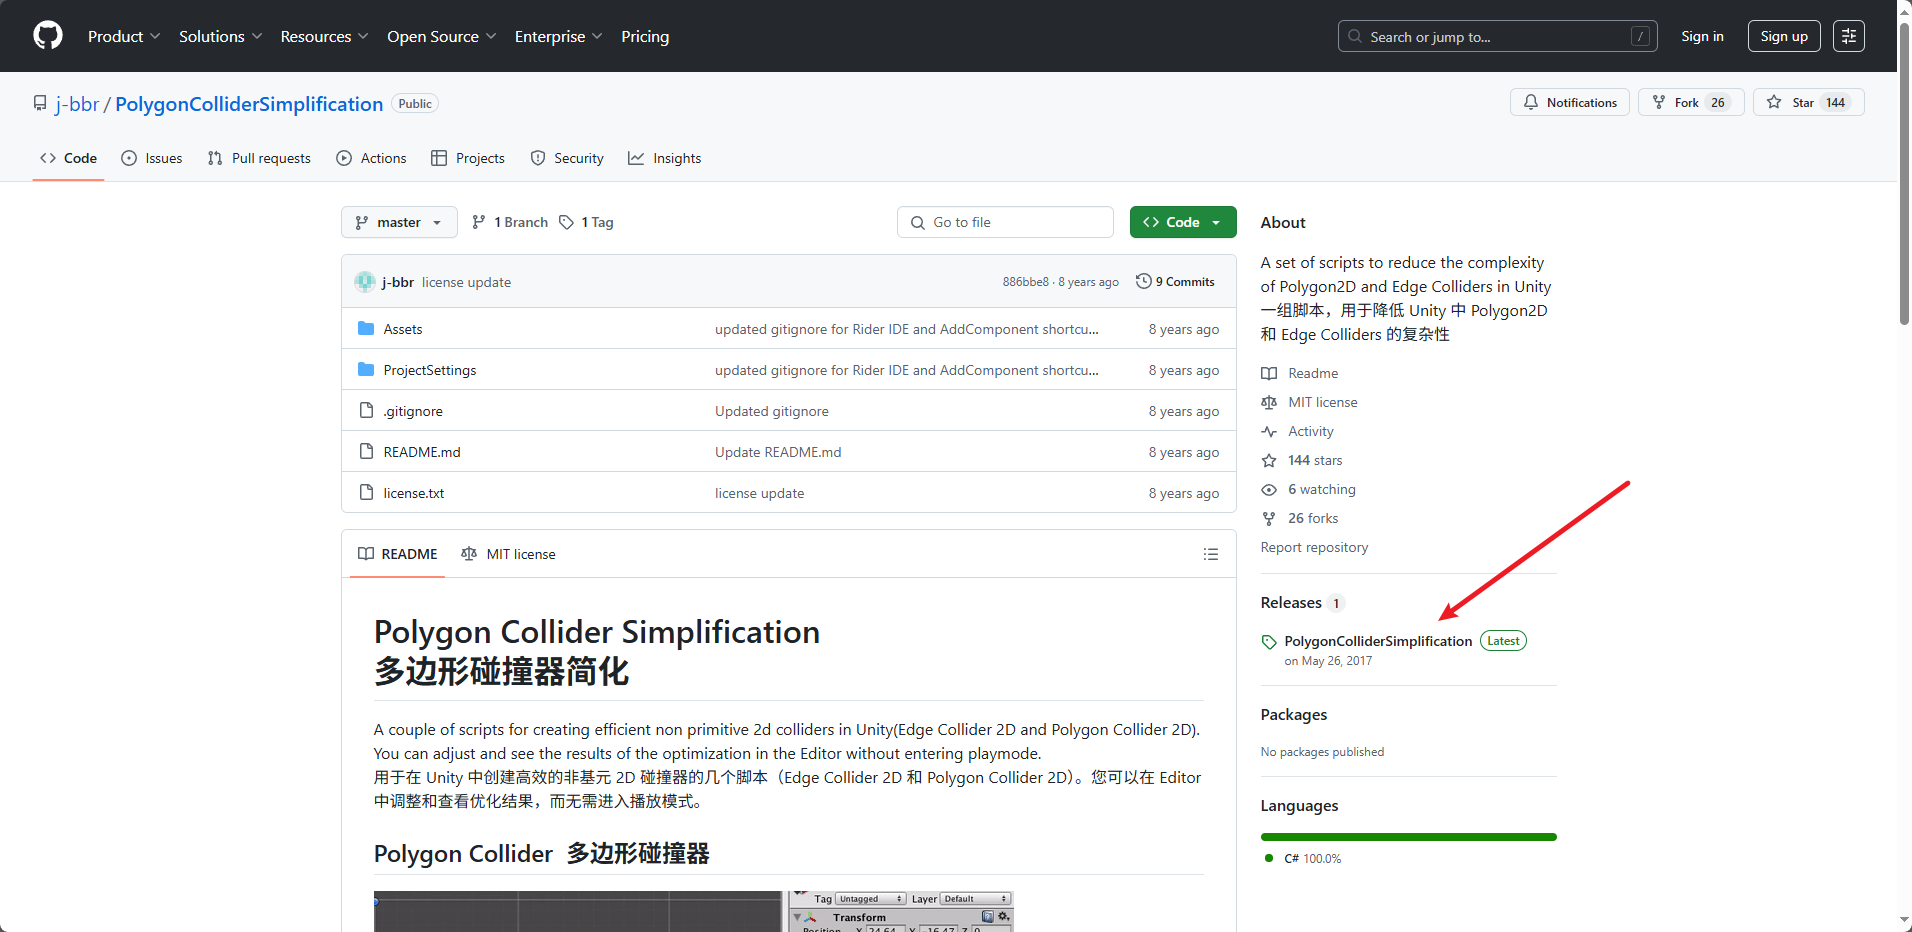This screenshot has width=1912, height=932.
Task: Open the master branch selector dropdown
Action: (x=399, y=222)
